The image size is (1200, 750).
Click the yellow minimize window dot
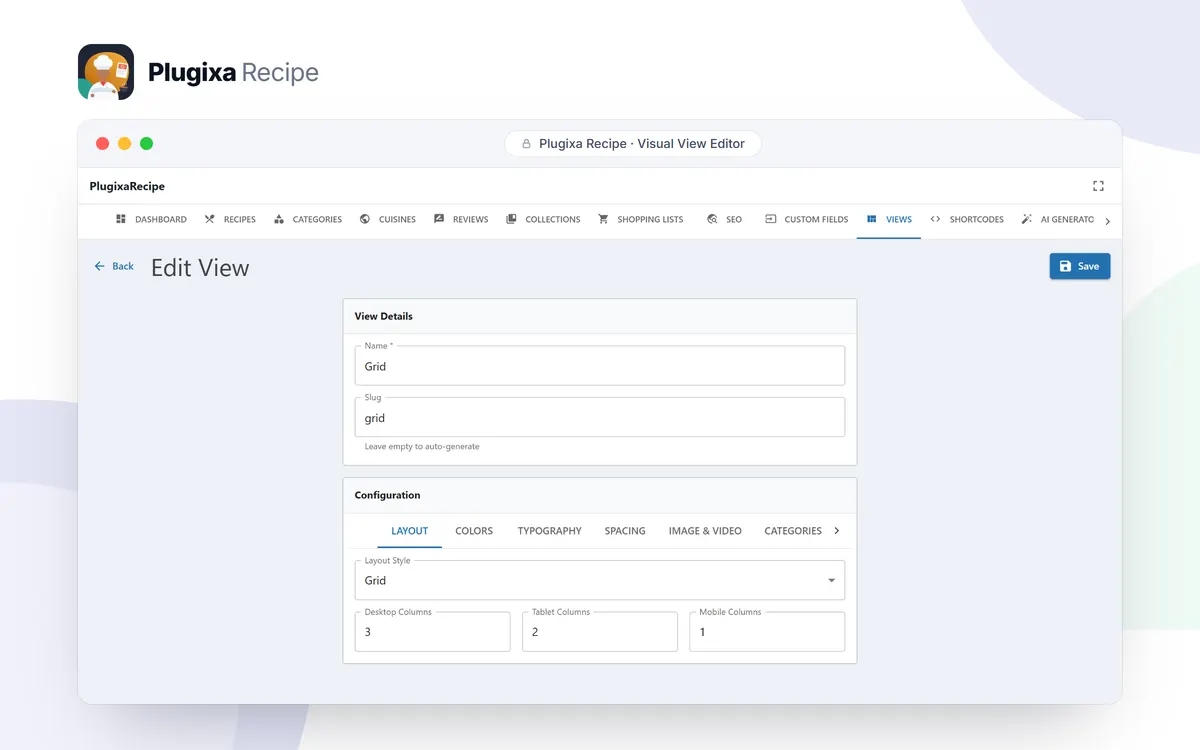(124, 143)
